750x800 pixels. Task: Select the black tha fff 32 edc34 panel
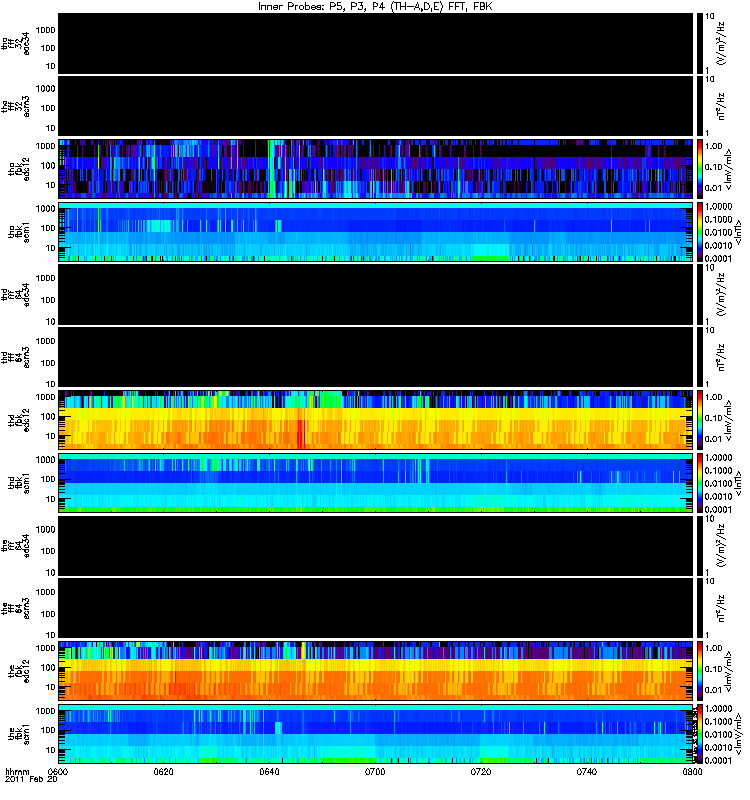click(375, 43)
